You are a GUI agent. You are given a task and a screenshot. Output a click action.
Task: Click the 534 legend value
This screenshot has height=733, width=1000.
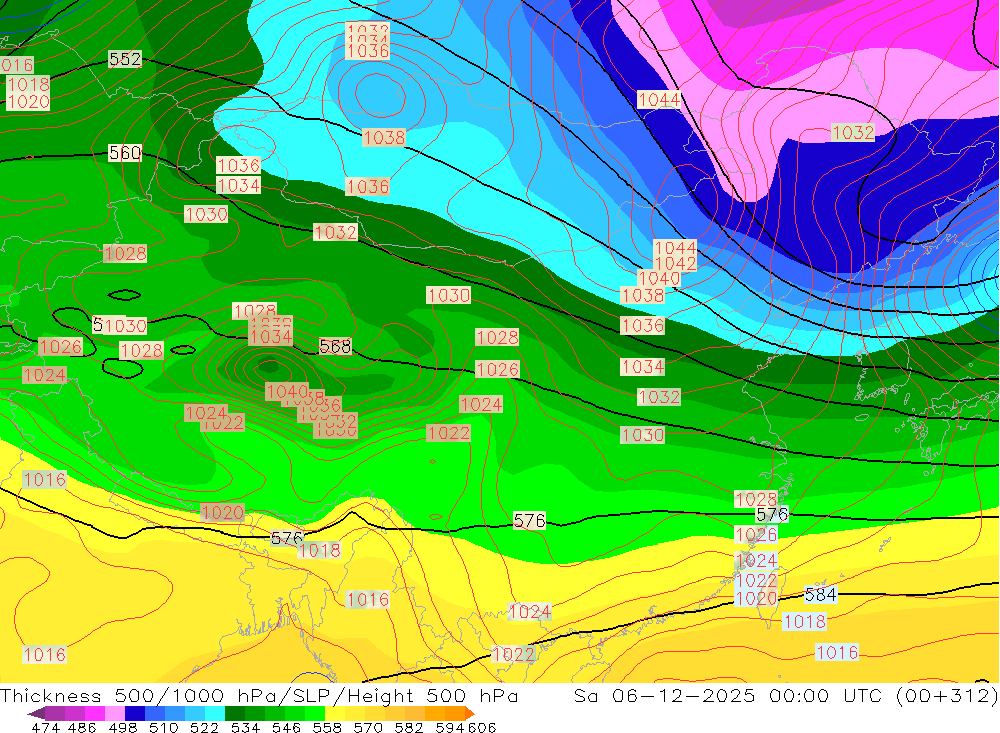click(245, 727)
